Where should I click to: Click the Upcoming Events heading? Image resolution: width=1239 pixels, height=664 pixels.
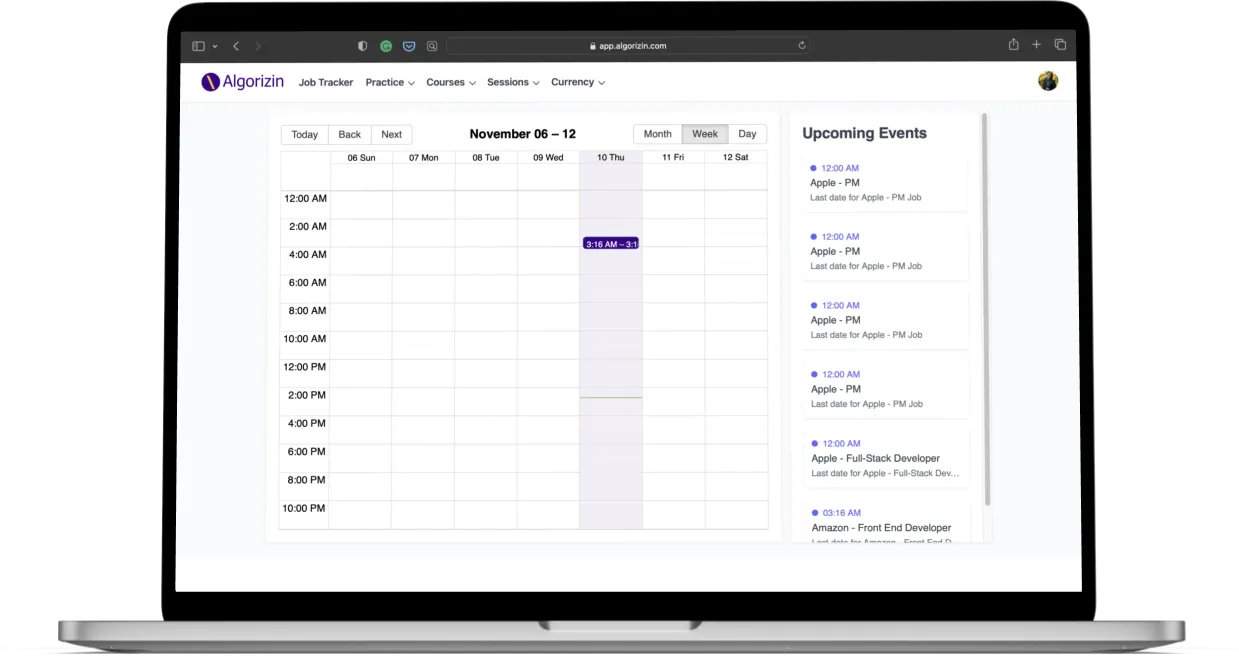pyautogui.click(x=864, y=133)
